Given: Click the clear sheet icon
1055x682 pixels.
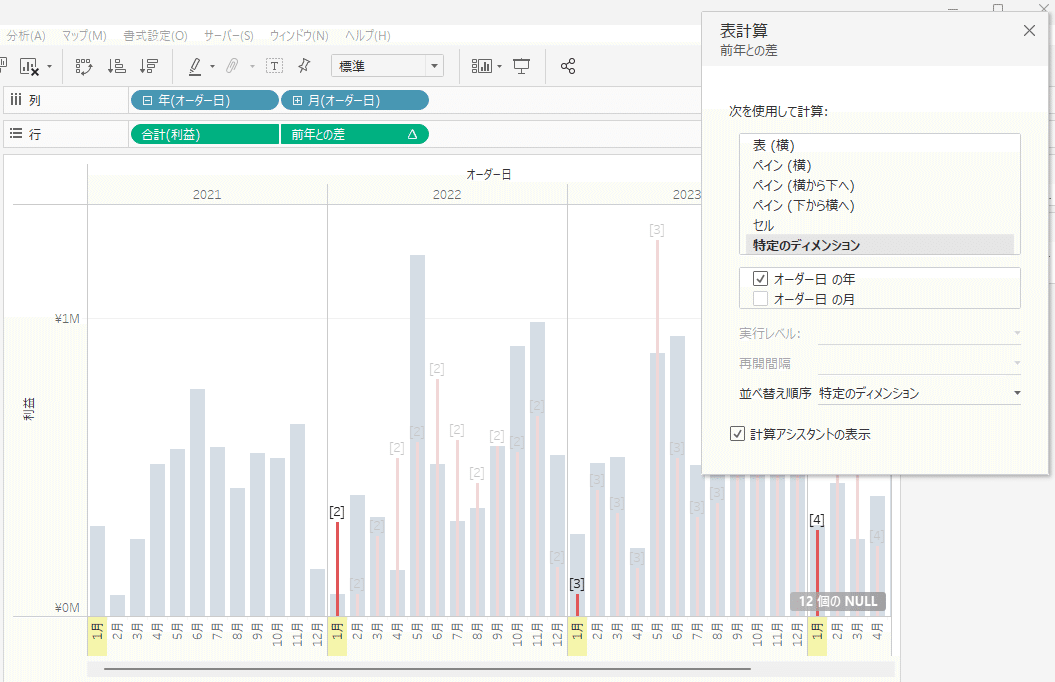Looking at the screenshot, I should pyautogui.click(x=29, y=66).
